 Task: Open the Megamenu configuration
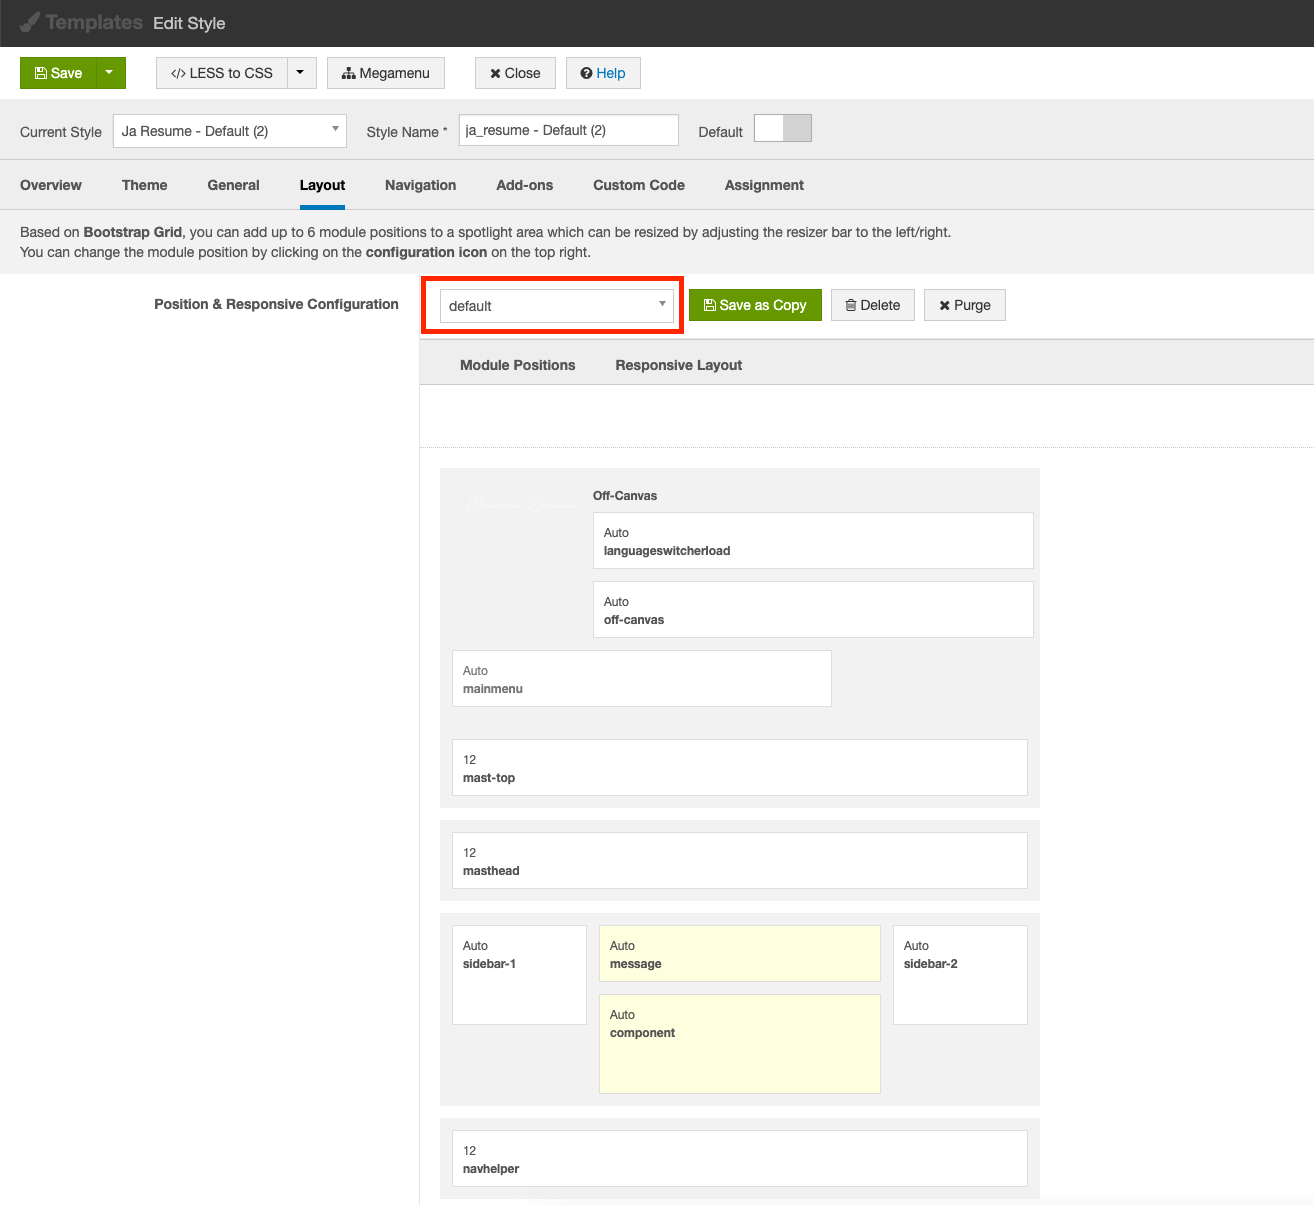click(x=385, y=73)
